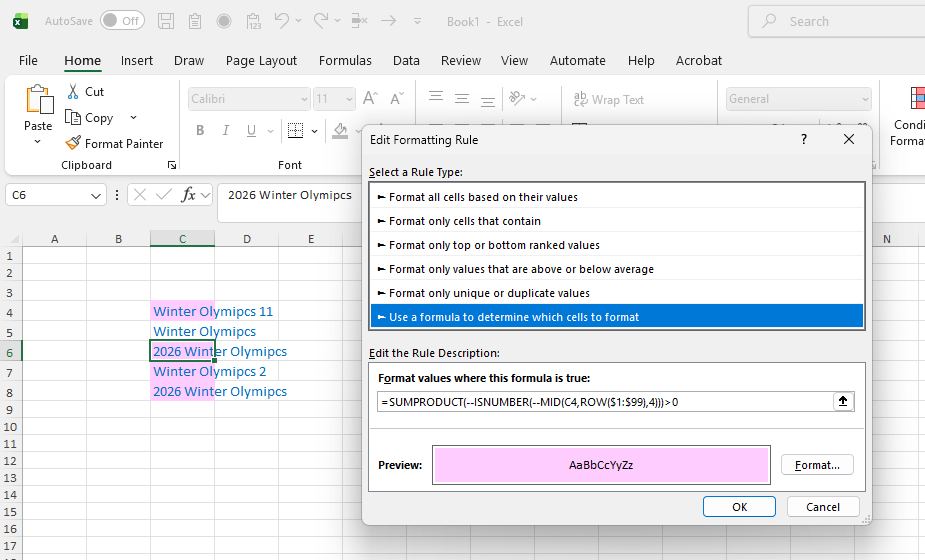This screenshot has width=925, height=560.
Task: Switch to the Insert tab
Action: tap(137, 60)
